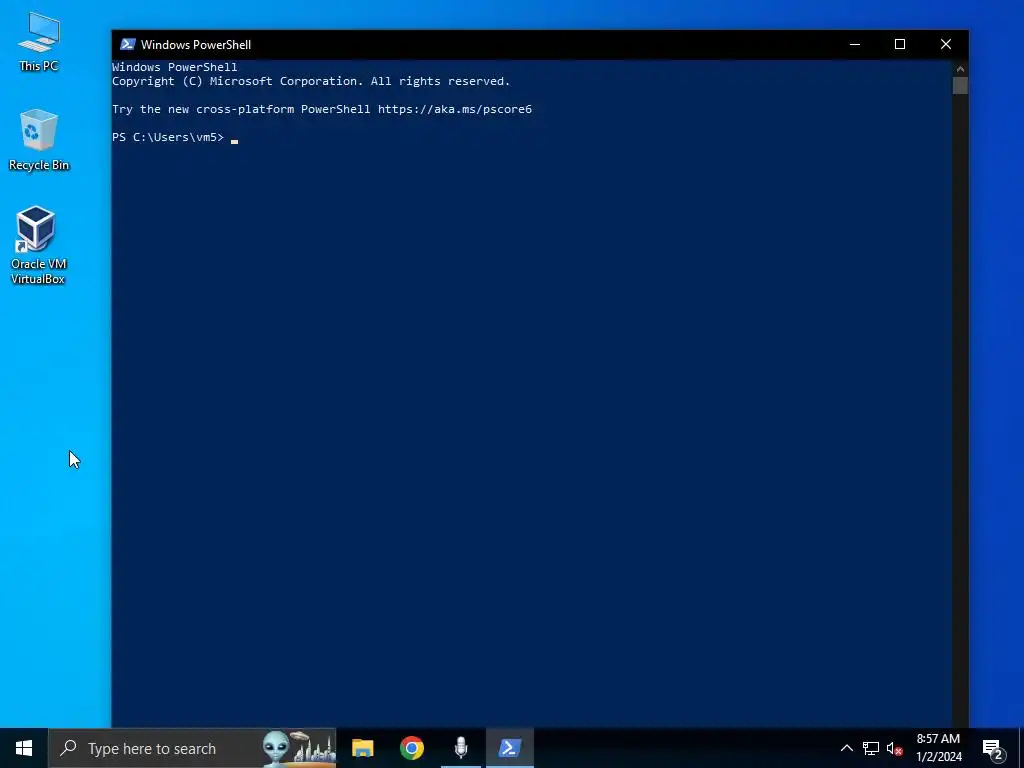Open the clock showing 8:57 AM
Screen dimensions: 1024x768
(x=938, y=748)
